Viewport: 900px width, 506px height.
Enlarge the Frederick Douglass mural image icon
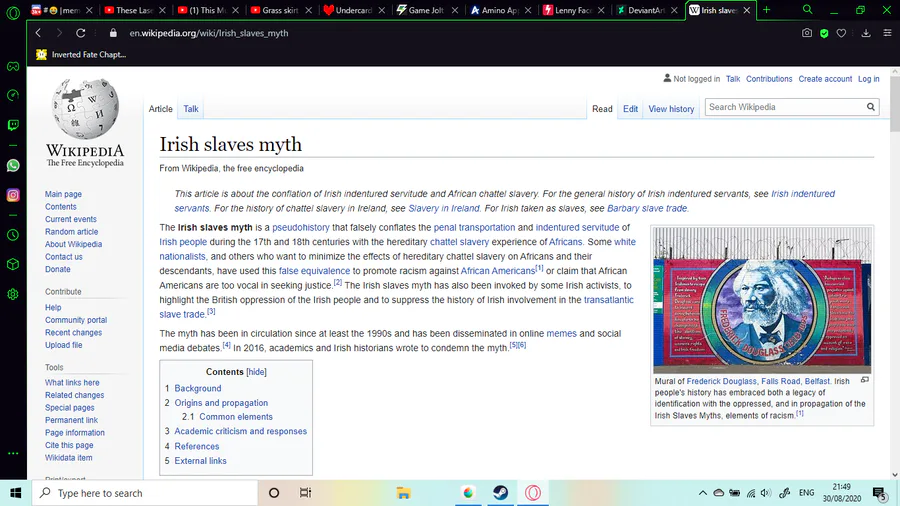tap(865, 380)
